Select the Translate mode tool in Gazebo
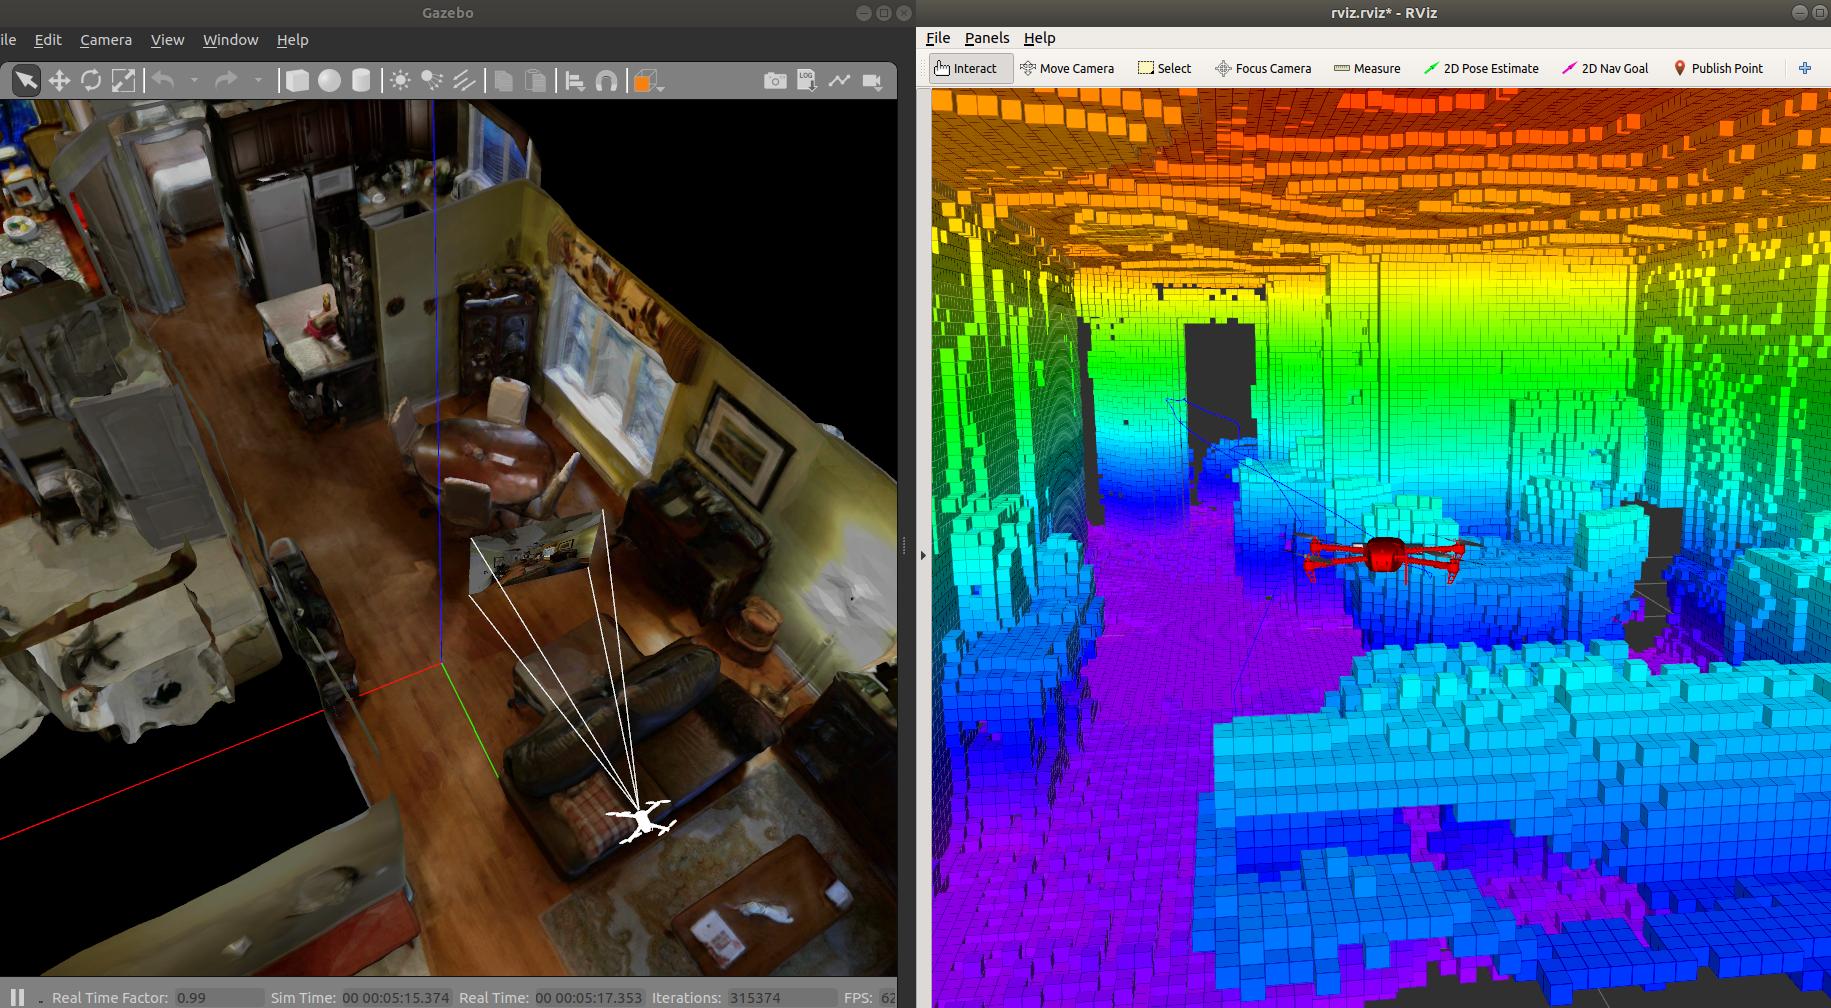Viewport: 1831px width, 1008px height. click(x=59, y=81)
